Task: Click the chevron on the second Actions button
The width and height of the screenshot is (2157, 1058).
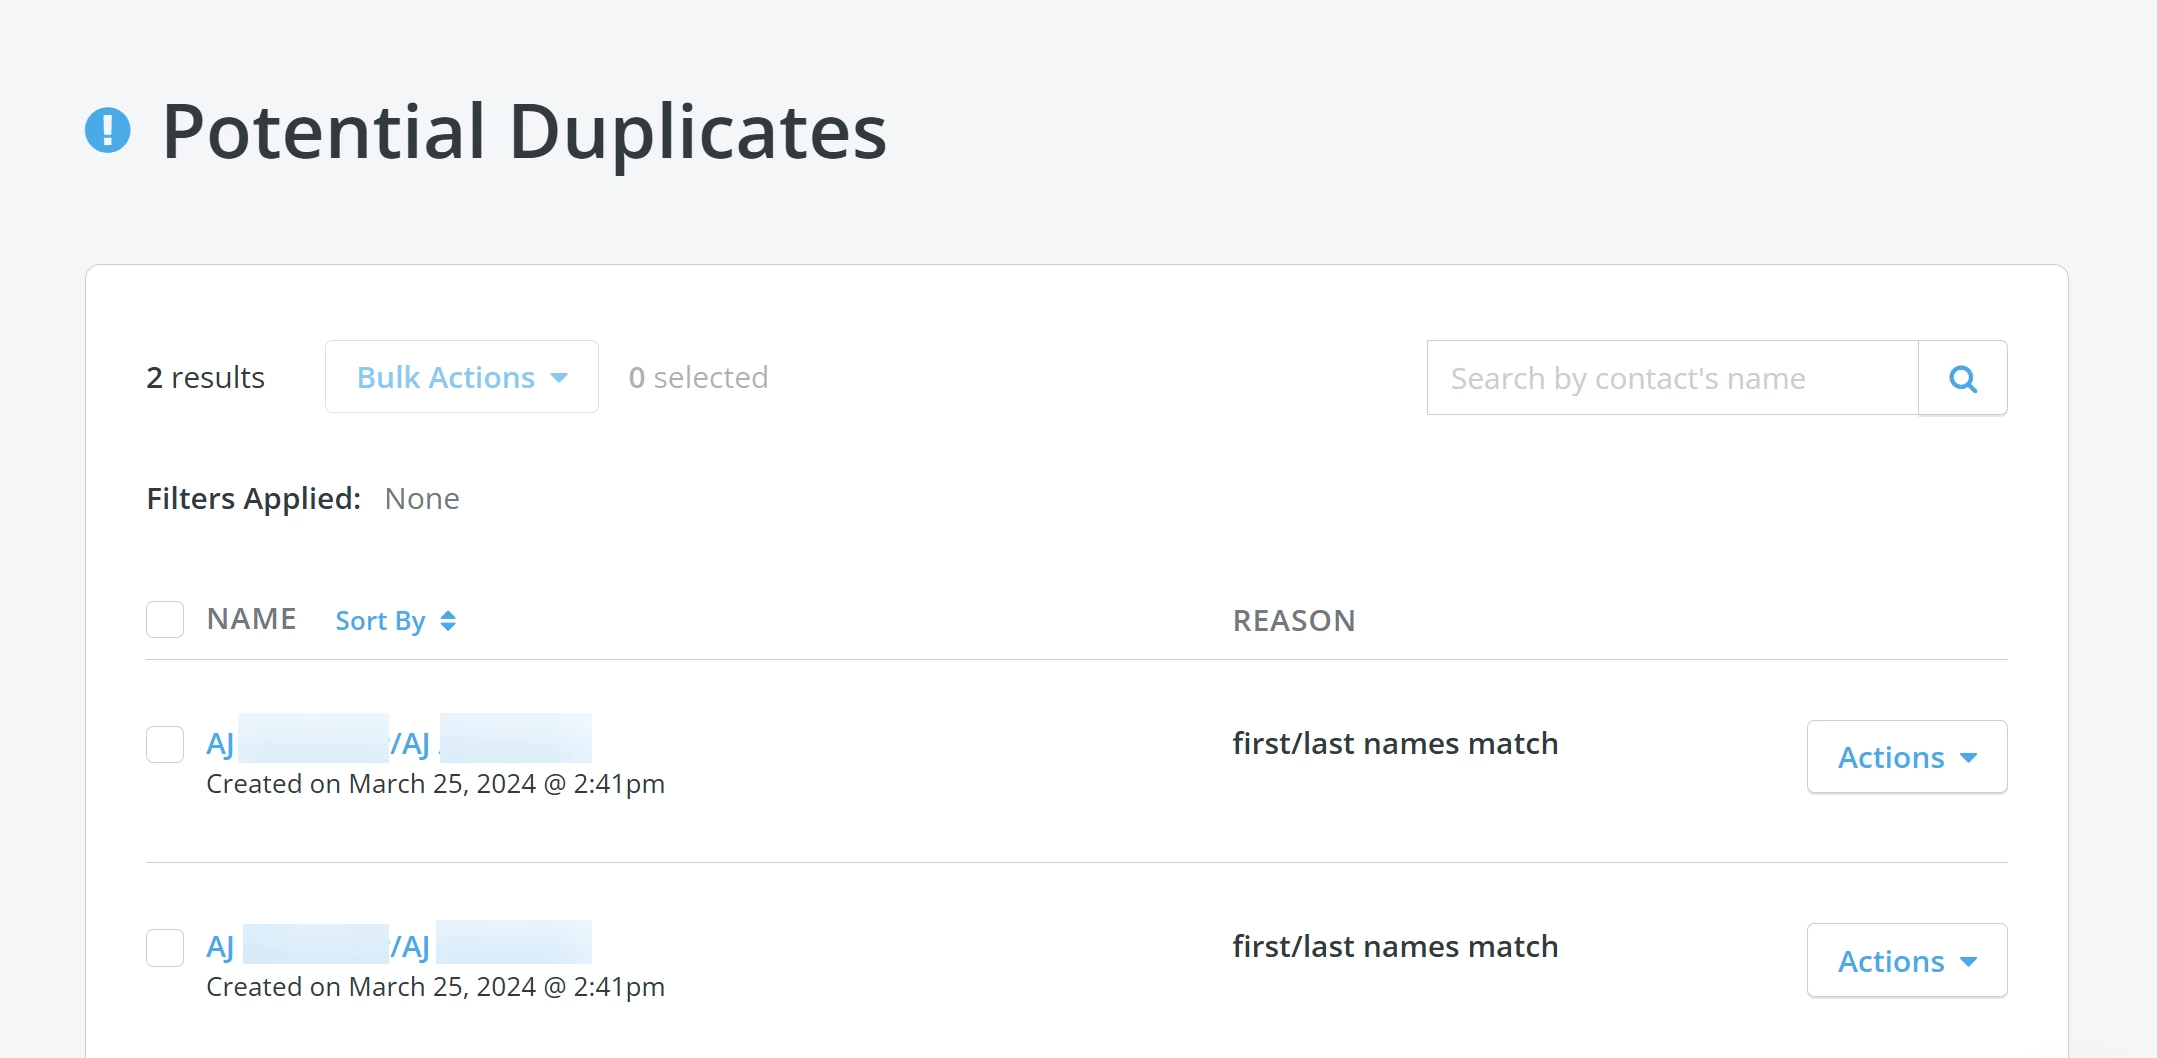Action: click(x=1968, y=961)
